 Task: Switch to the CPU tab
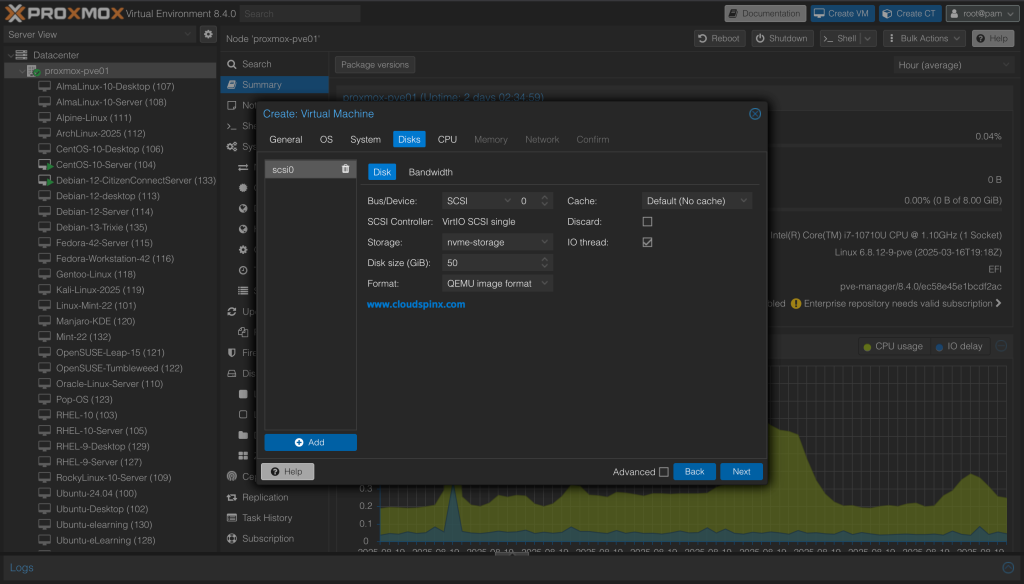coord(447,140)
